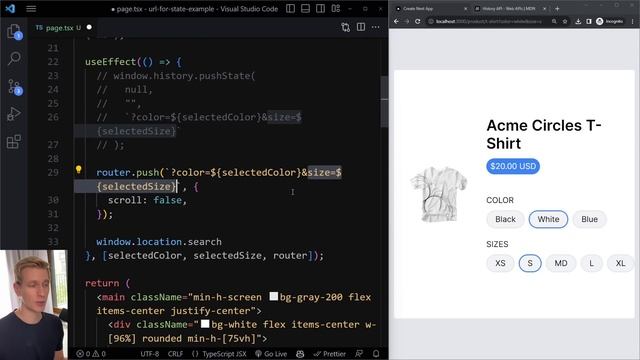Click the 'return (' code line
The height and width of the screenshot is (360, 640).
[x=107, y=283]
